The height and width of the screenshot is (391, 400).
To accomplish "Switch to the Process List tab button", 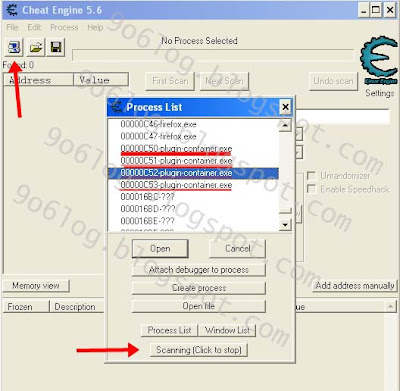I will 169,330.
